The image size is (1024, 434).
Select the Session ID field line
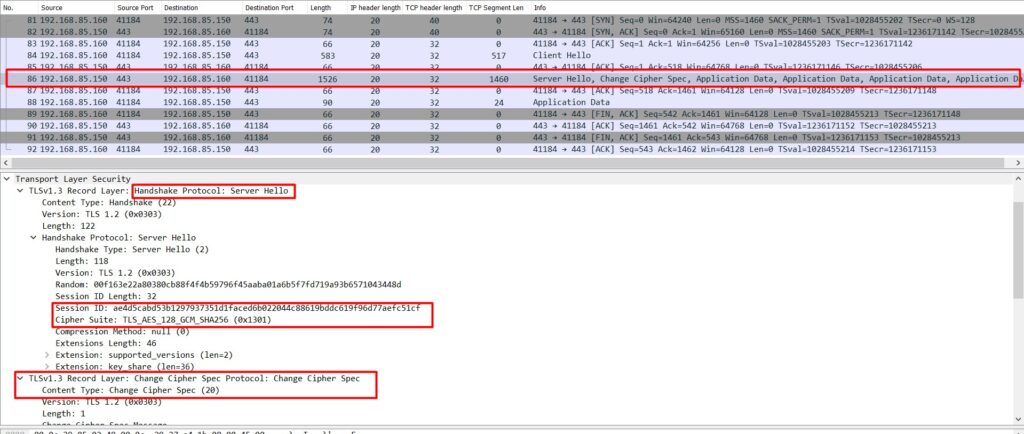pos(238,308)
